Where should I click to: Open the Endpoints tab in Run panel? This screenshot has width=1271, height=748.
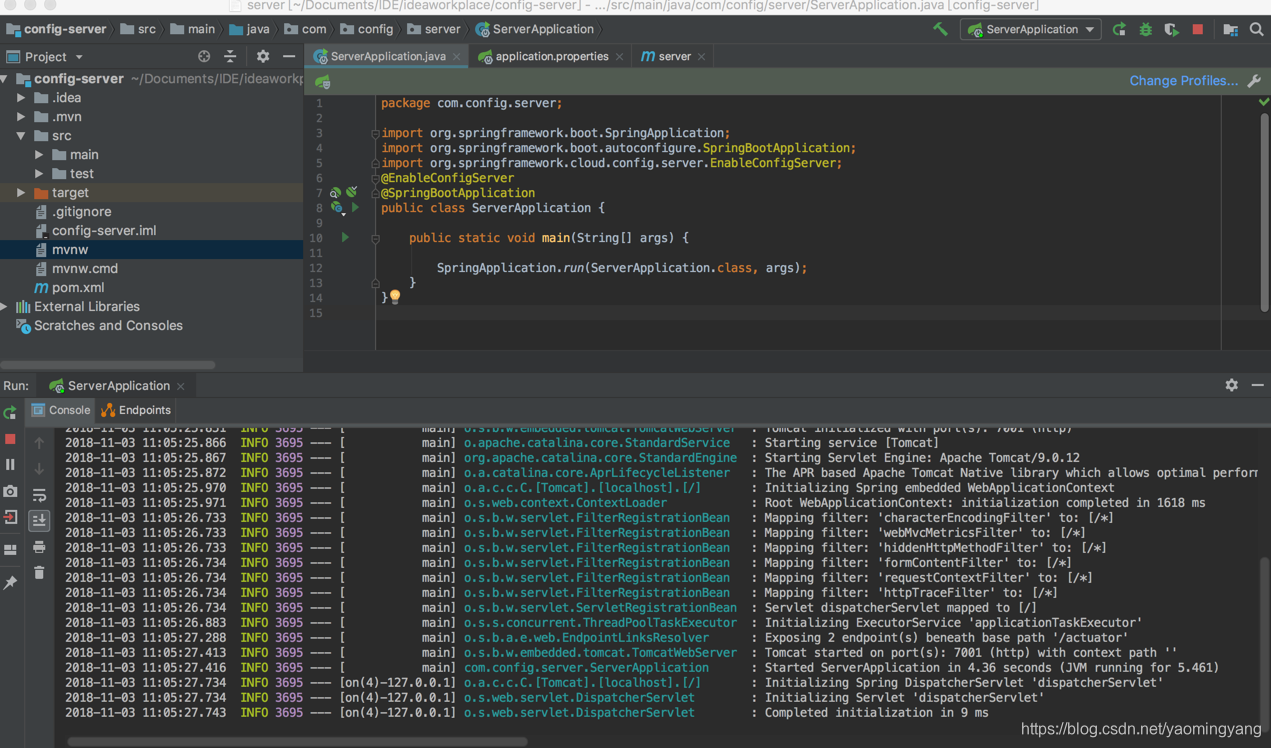coord(136,410)
